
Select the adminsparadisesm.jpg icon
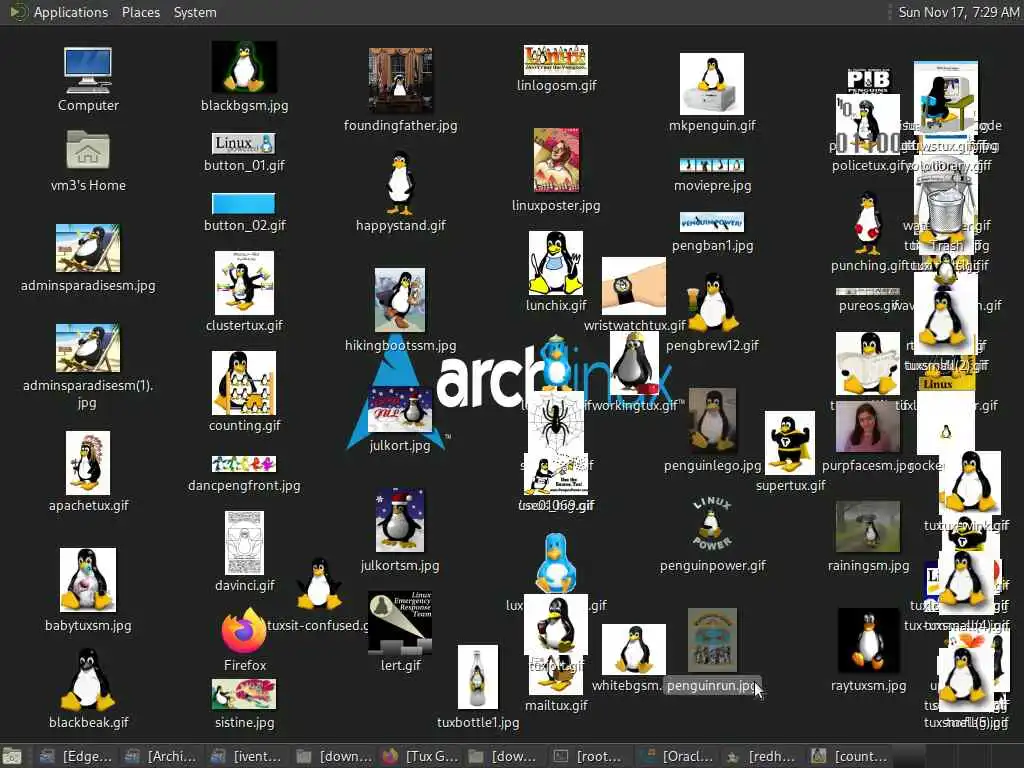[88, 248]
